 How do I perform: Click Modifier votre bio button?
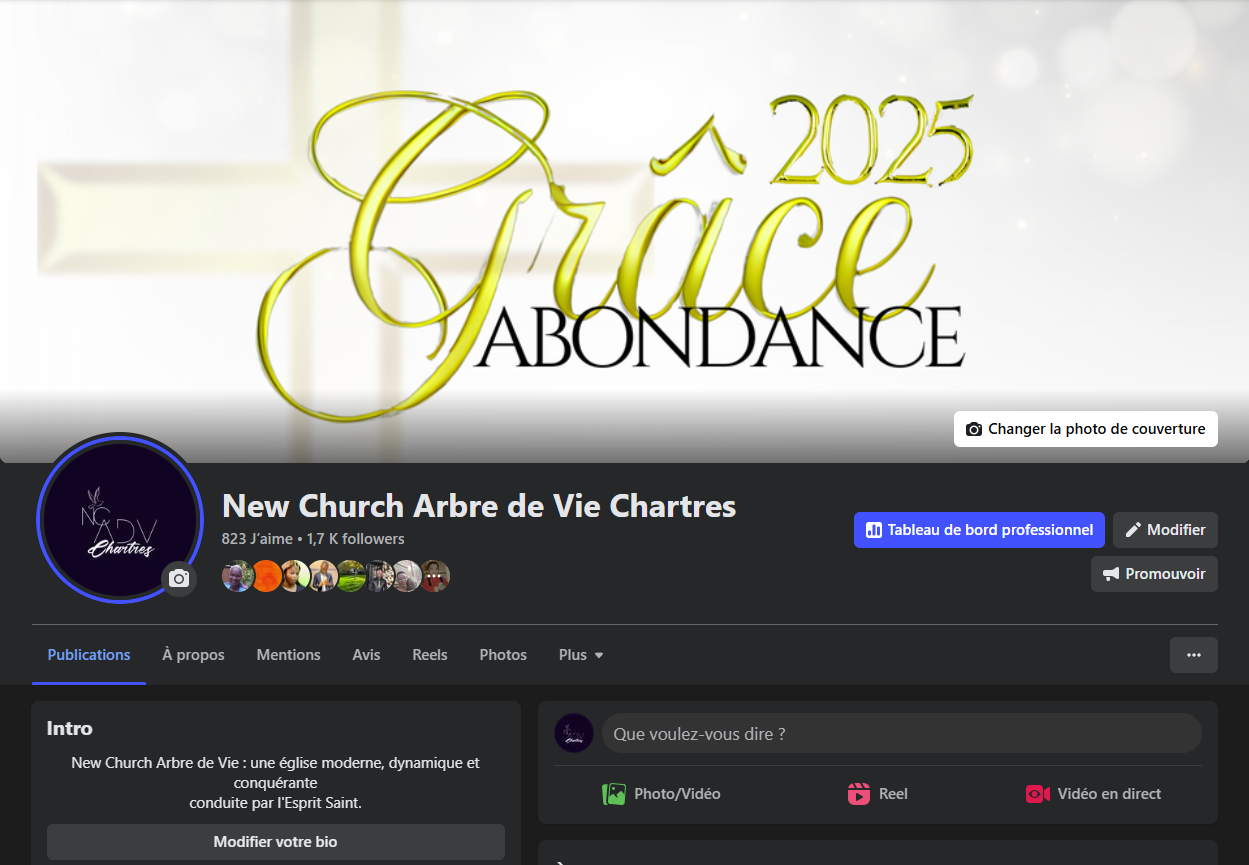[276, 842]
